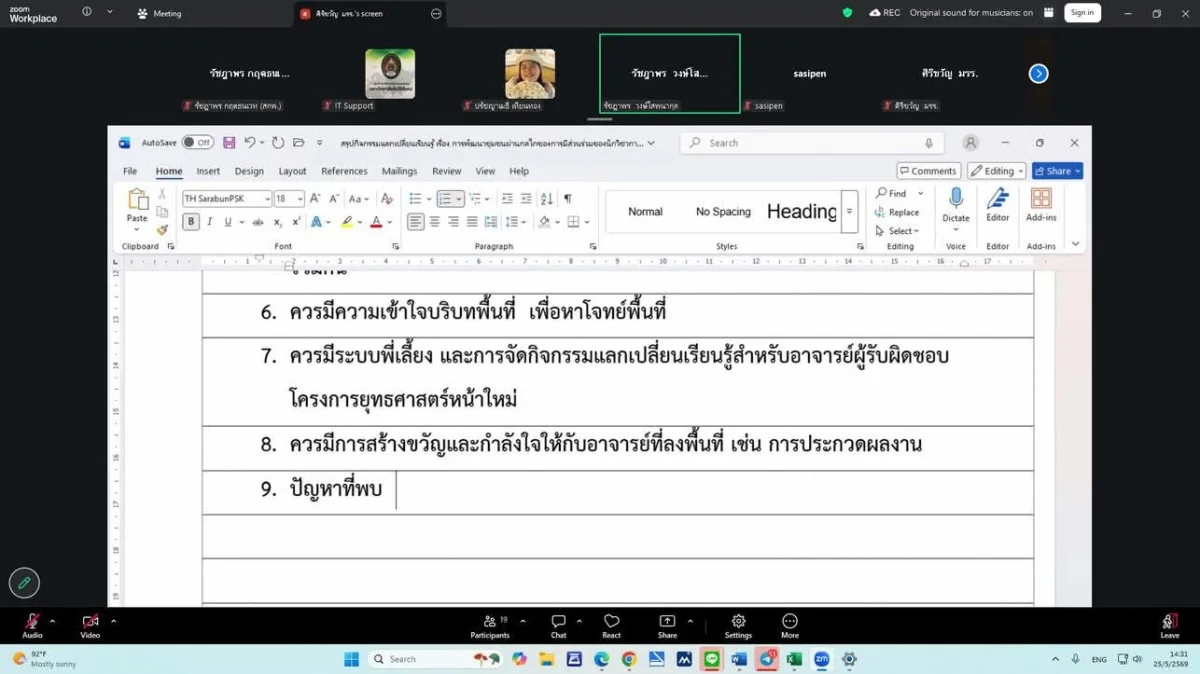Toggle Italic formatting button
Image resolution: width=1200 pixels, height=674 pixels.
209,222
